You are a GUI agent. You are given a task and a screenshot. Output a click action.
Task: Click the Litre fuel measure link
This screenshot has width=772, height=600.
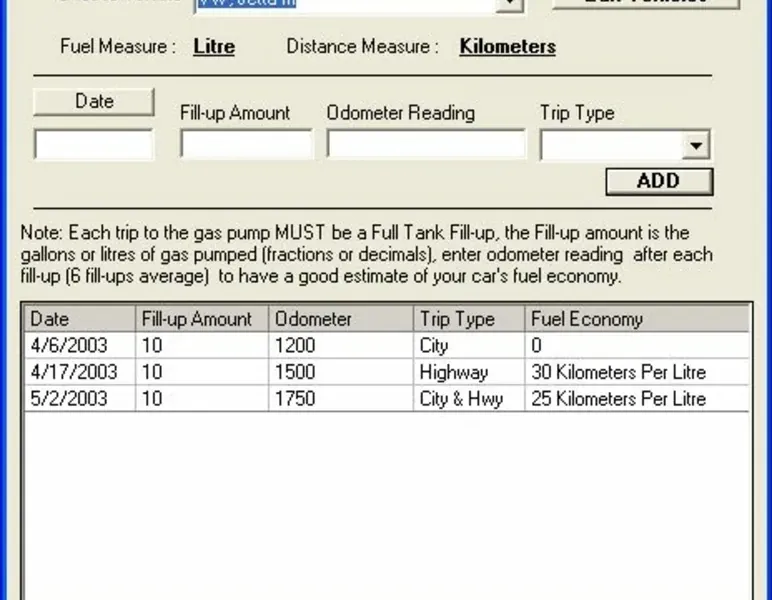click(x=214, y=47)
